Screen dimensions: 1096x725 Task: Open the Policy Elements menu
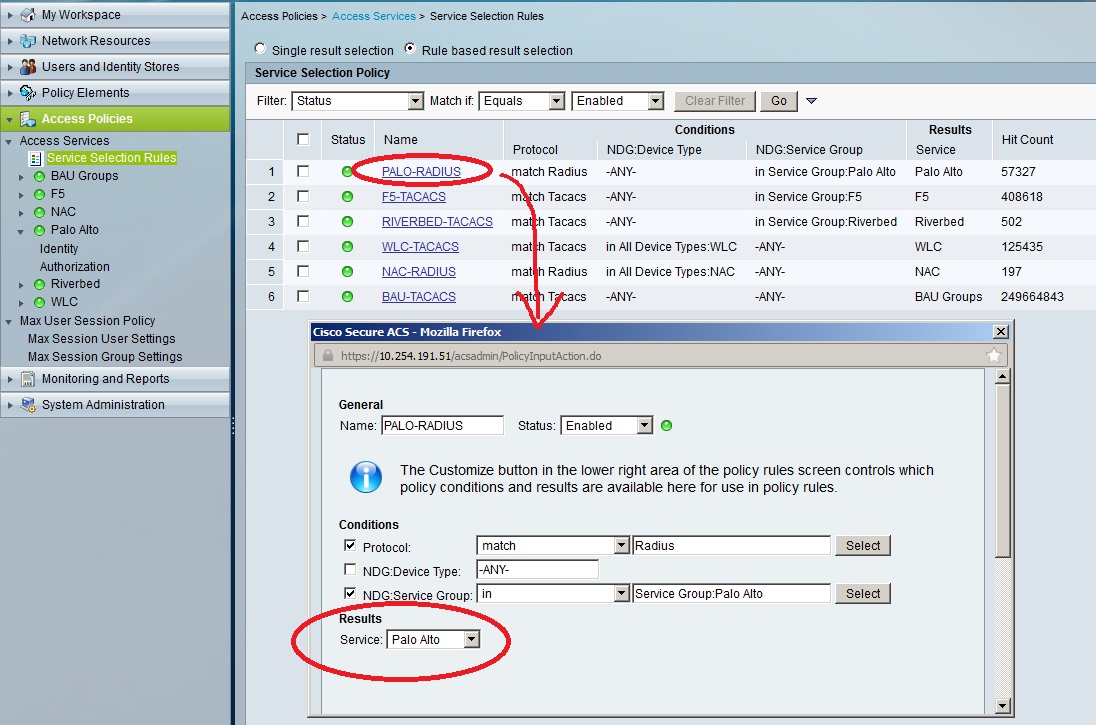(115, 92)
